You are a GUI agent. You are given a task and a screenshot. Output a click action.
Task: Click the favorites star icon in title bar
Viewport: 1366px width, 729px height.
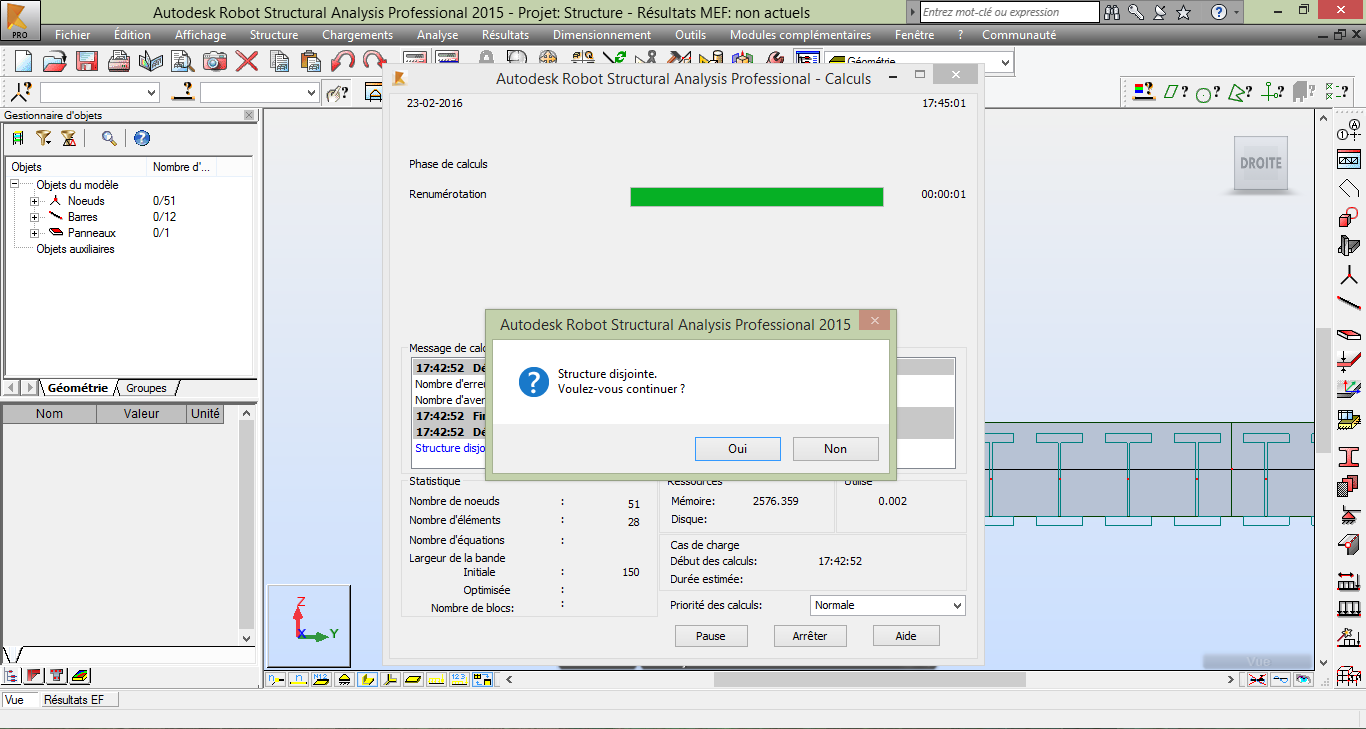pos(1184,12)
